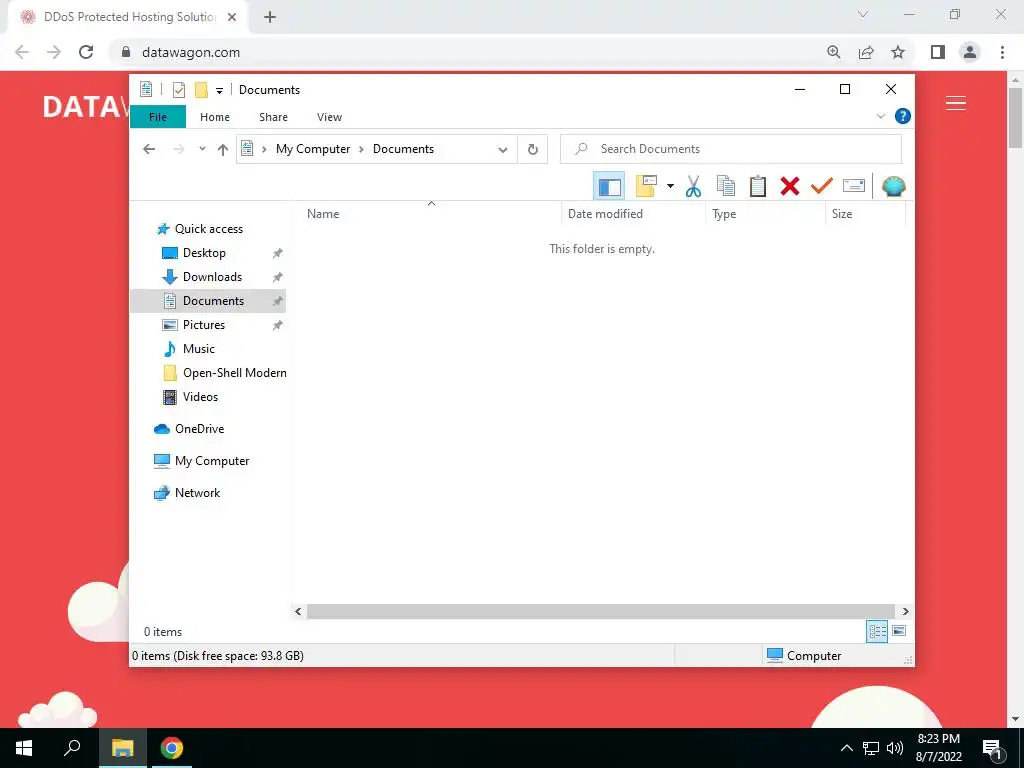Open a new Chrome tab
Screen dimensions: 1024x768
pos(270,17)
